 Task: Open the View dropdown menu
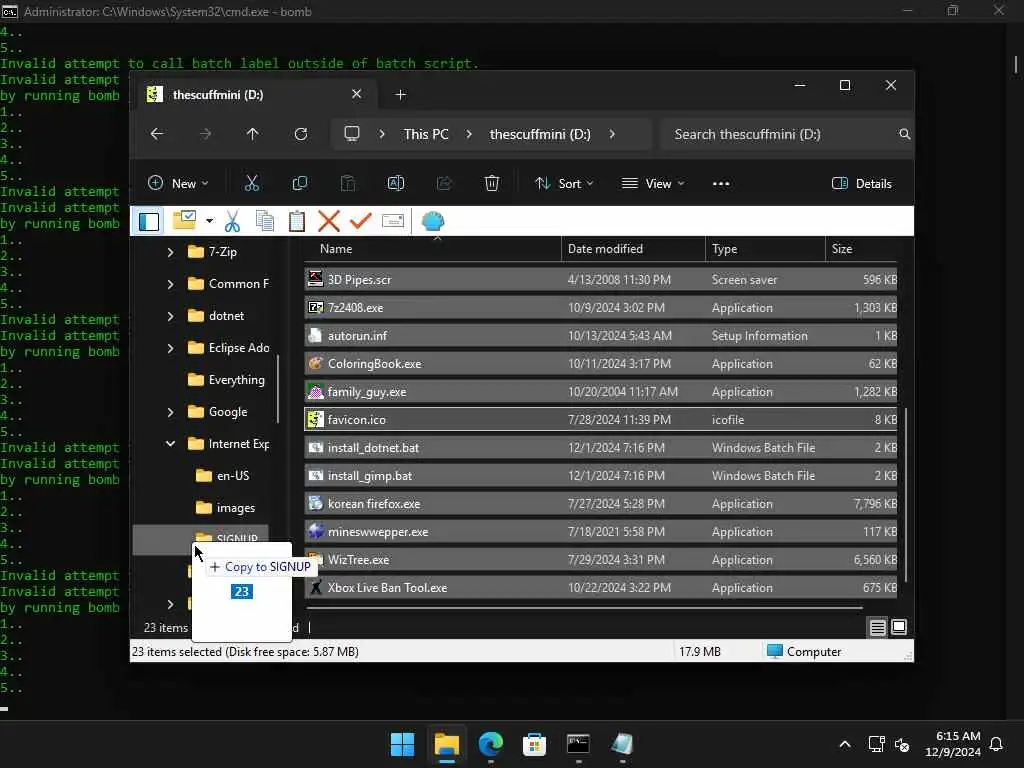[x=653, y=184]
